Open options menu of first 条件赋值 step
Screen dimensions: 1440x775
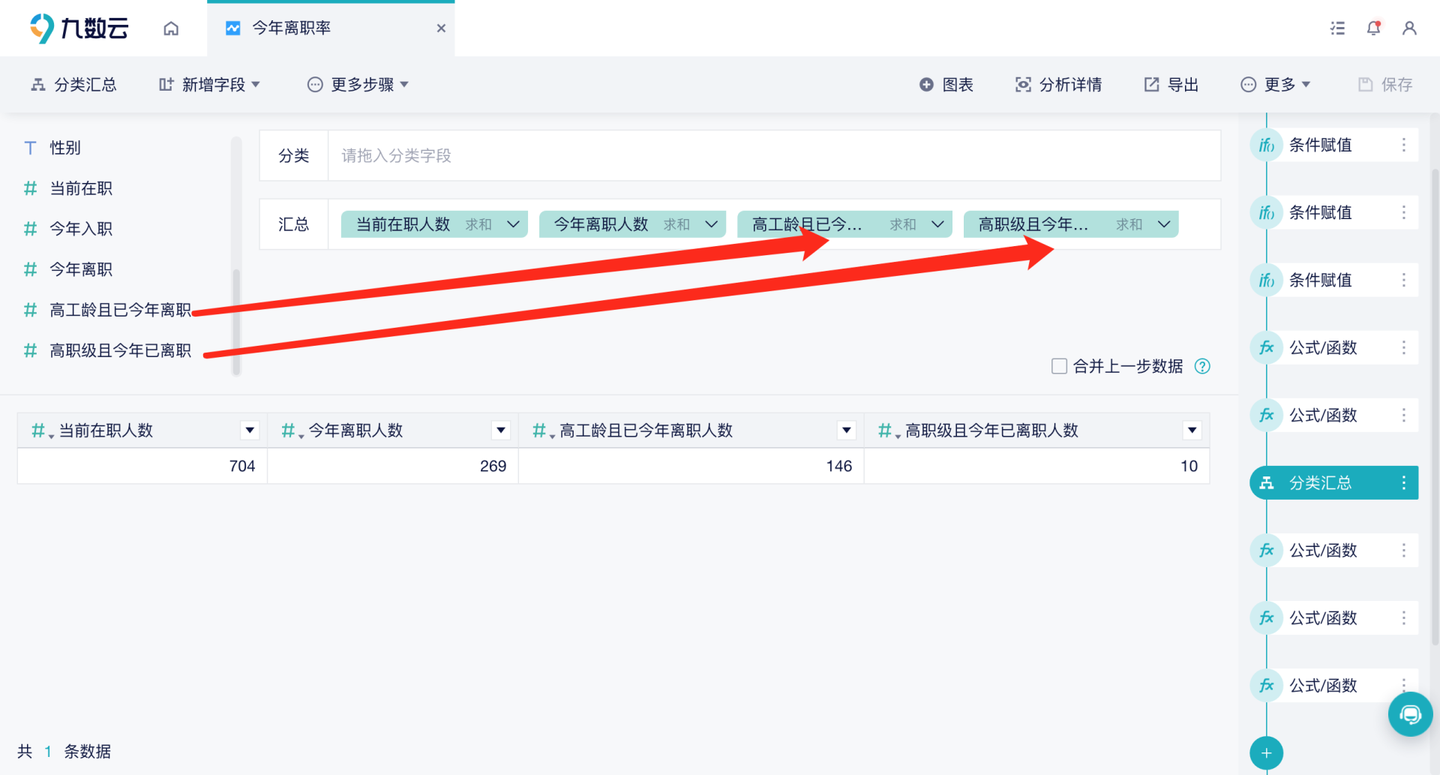(x=1404, y=145)
